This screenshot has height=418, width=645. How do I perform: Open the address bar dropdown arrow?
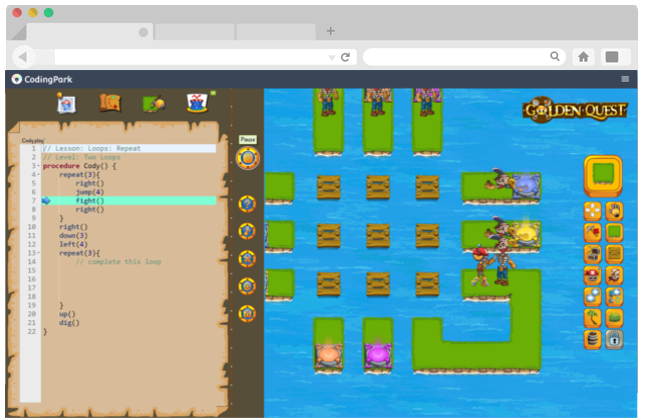click(332, 58)
